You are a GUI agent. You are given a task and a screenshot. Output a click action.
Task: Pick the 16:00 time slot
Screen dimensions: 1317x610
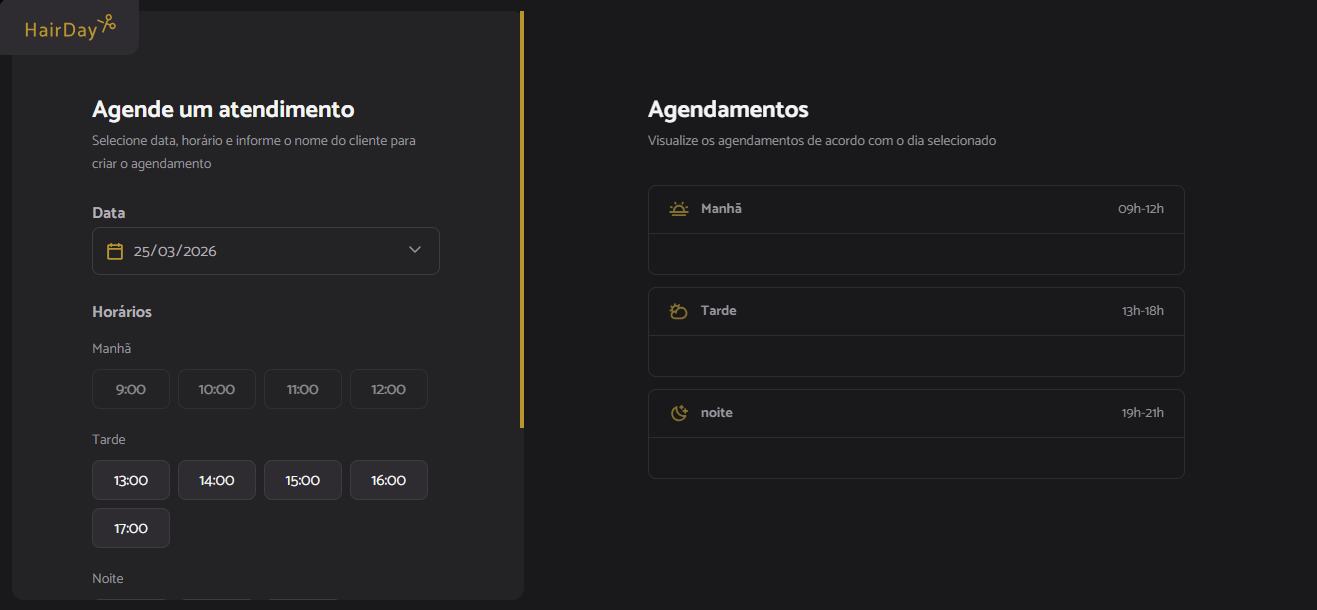(389, 480)
